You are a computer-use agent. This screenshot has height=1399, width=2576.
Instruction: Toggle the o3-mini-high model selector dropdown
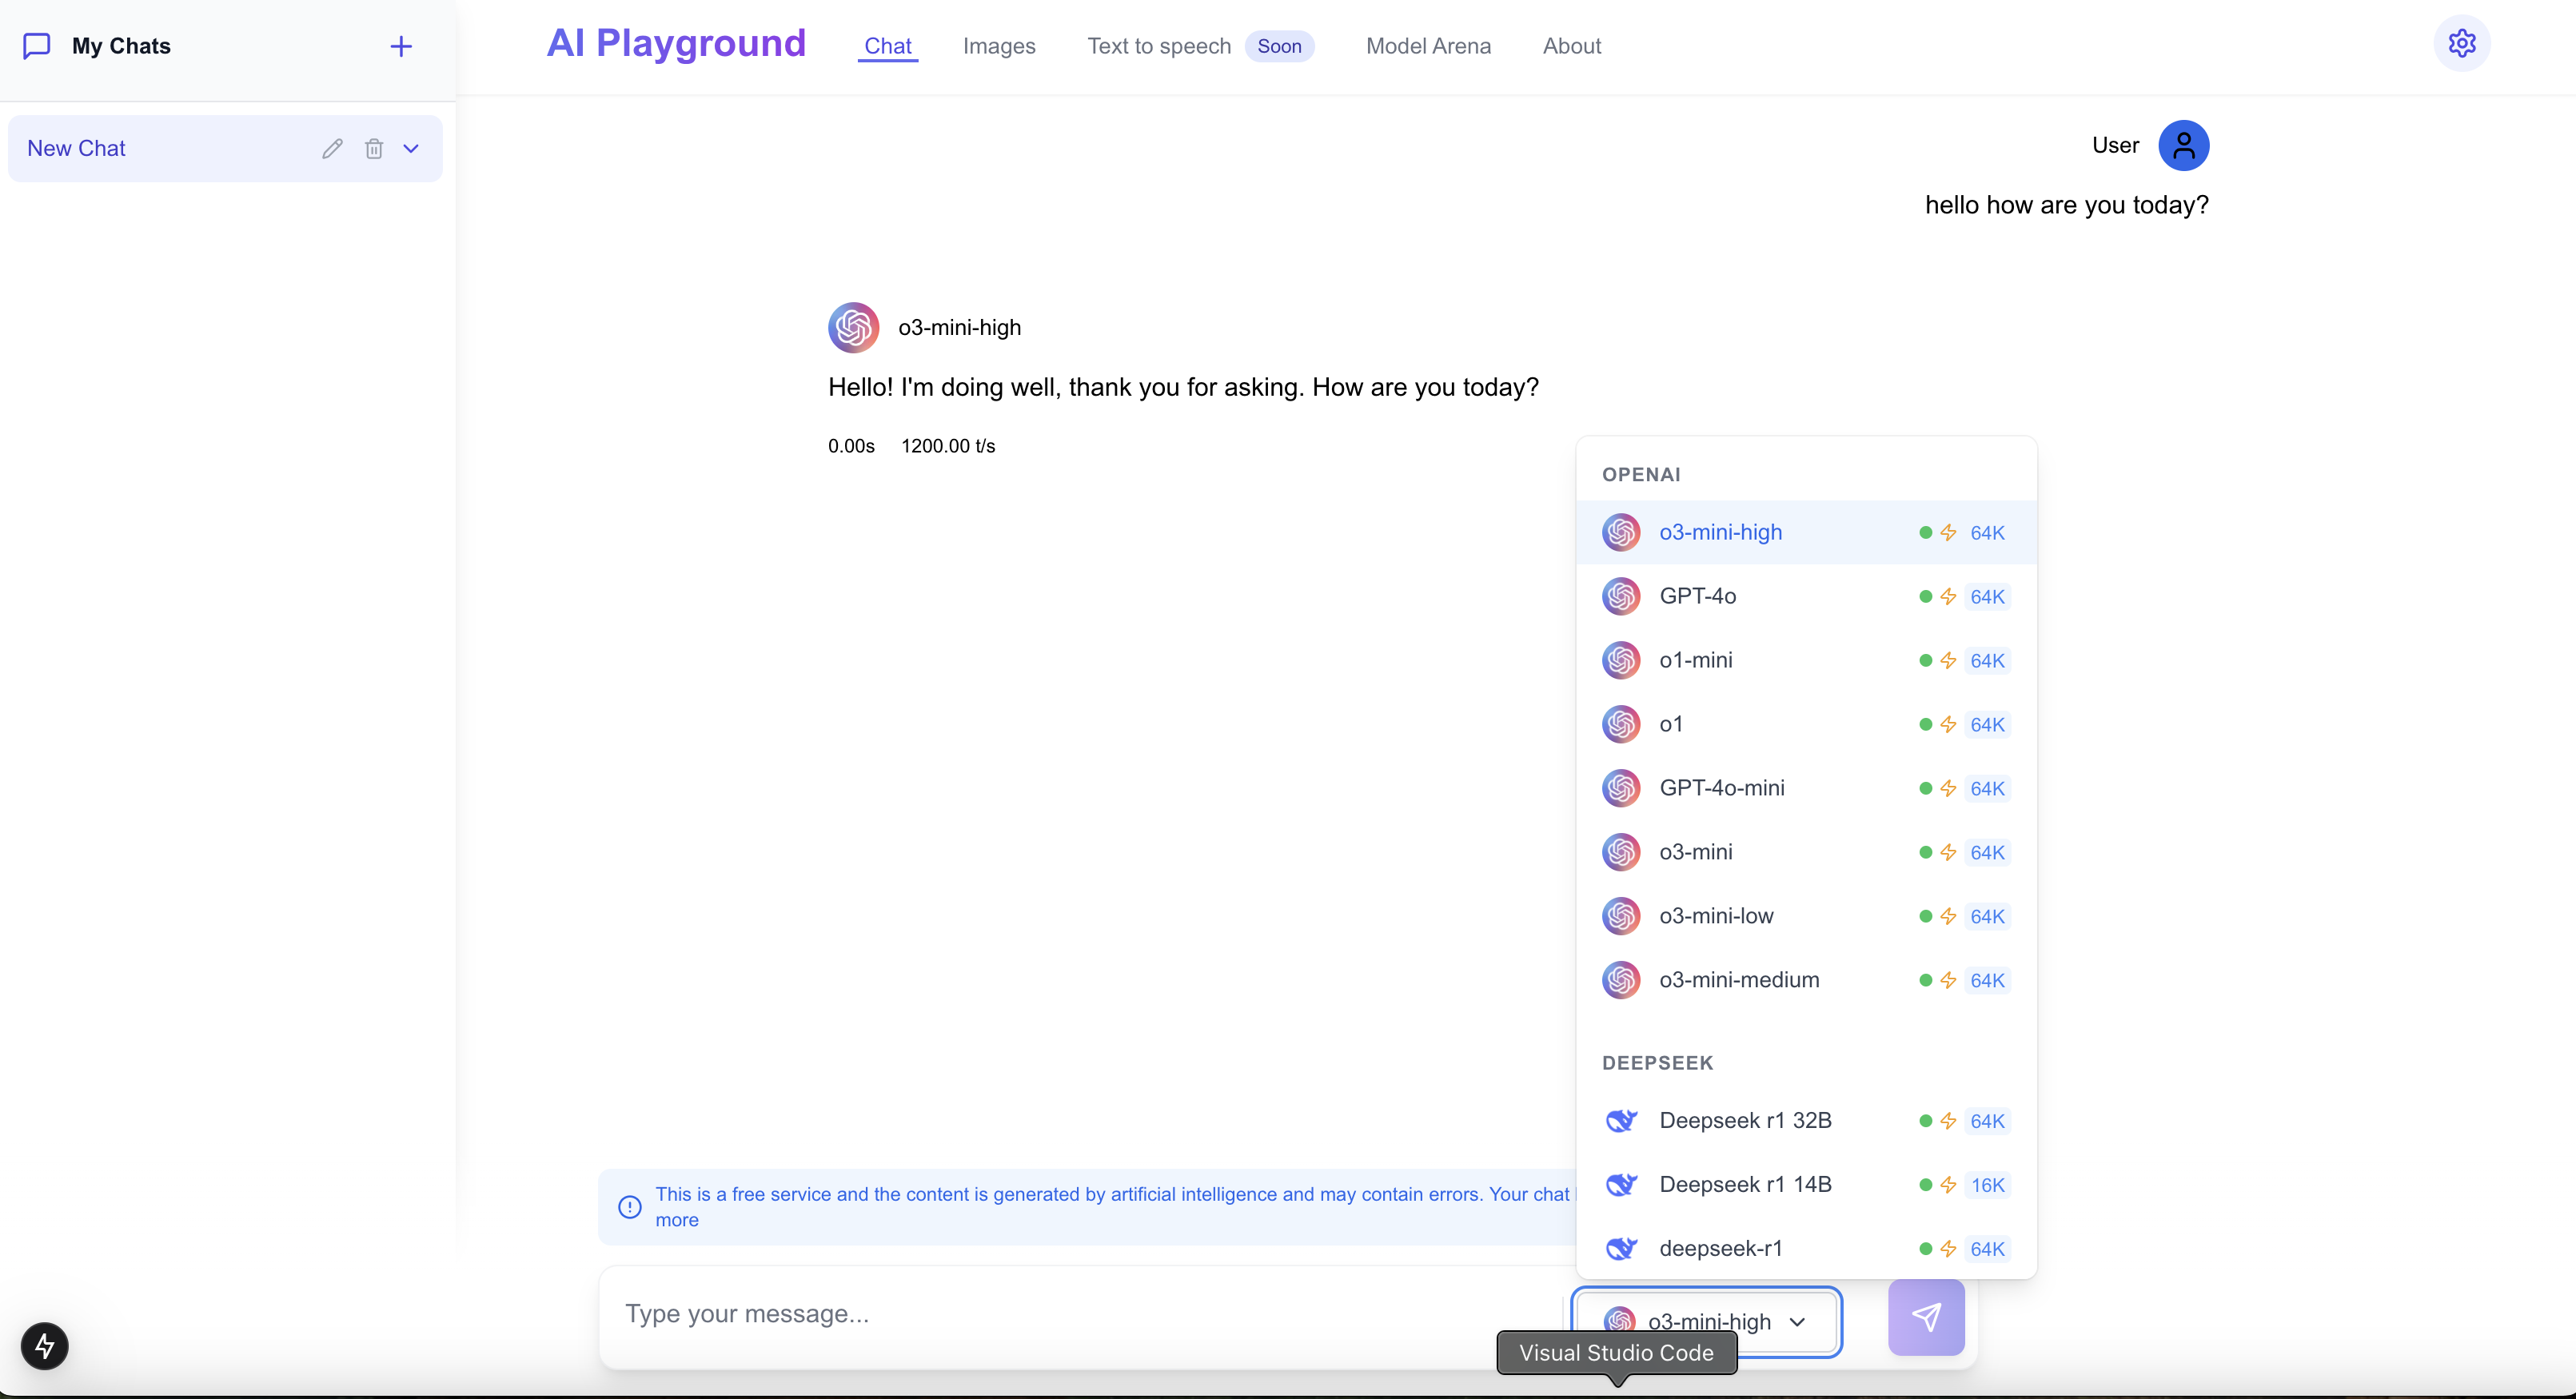pos(1706,1320)
